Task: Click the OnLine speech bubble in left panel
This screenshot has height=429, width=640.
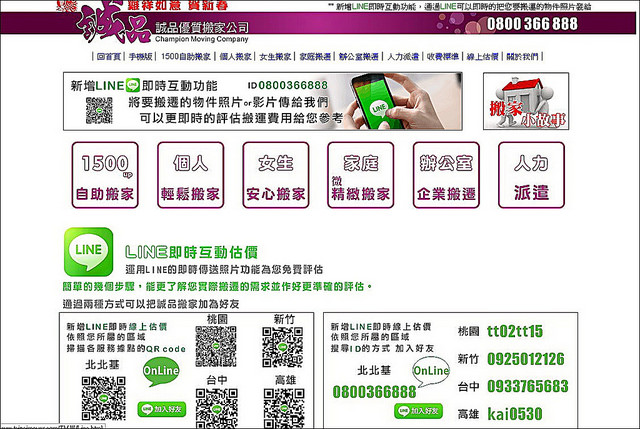Action: tap(162, 372)
